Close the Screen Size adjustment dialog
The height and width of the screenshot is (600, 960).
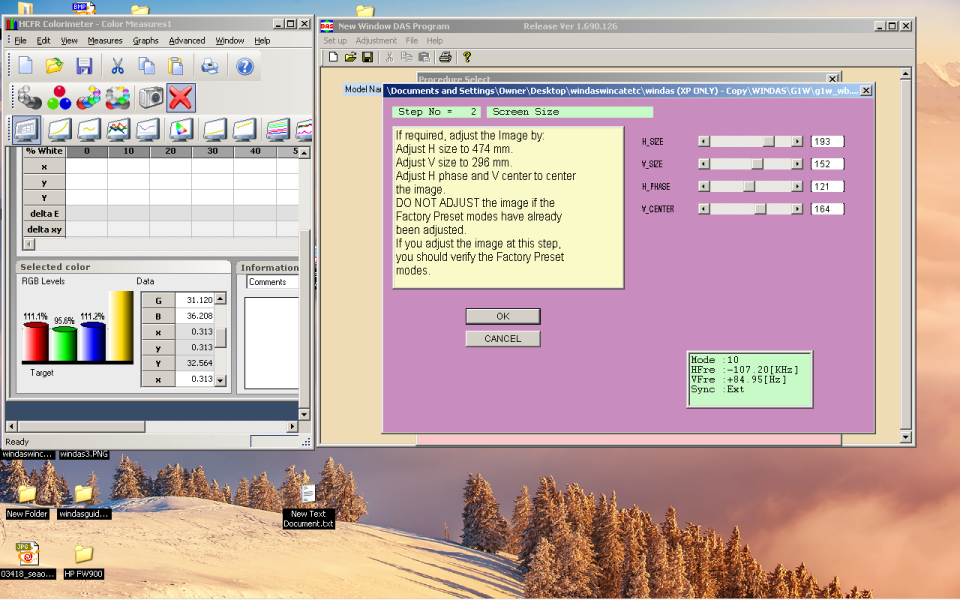pyautogui.click(x=866, y=91)
